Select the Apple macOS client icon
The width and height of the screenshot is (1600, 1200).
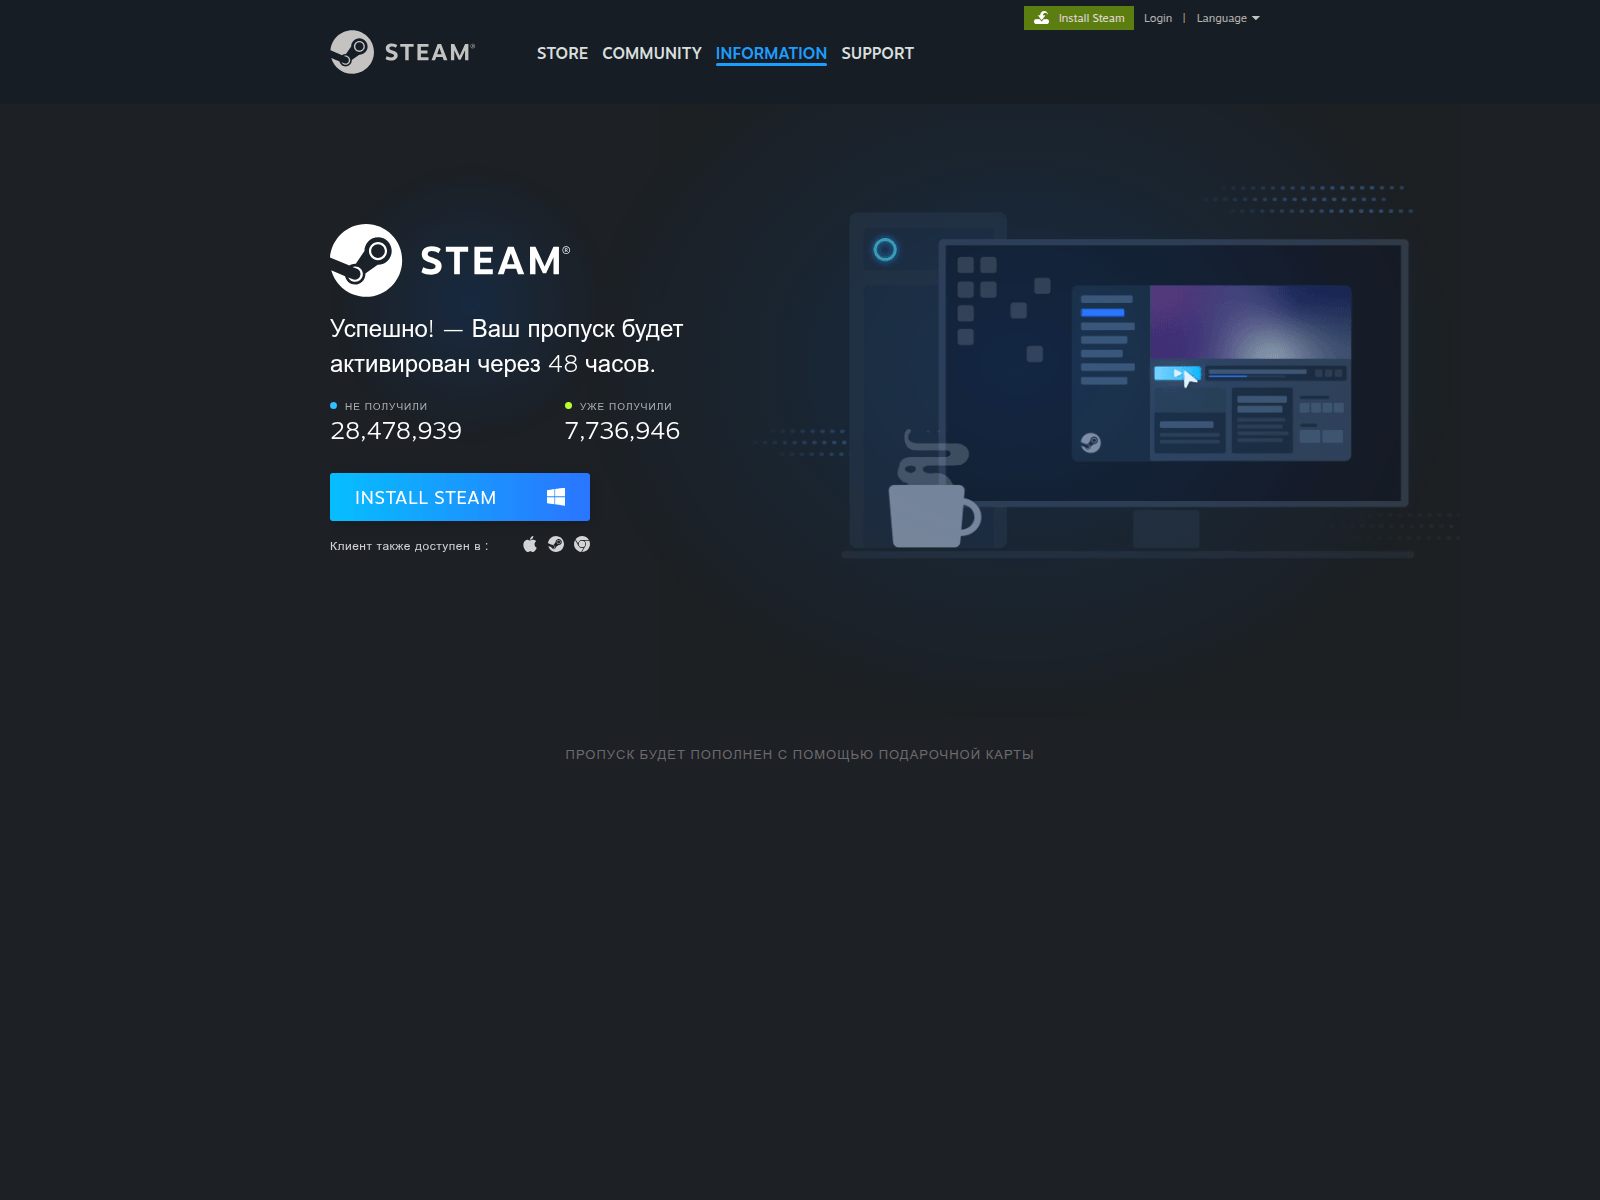pyautogui.click(x=530, y=544)
